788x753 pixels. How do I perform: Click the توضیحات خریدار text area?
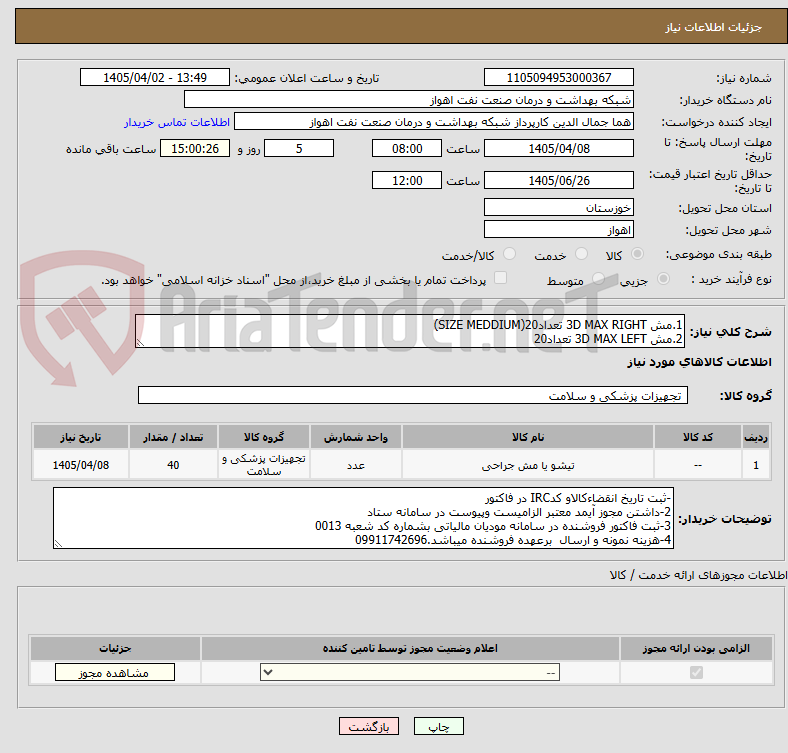pyautogui.click(x=363, y=518)
